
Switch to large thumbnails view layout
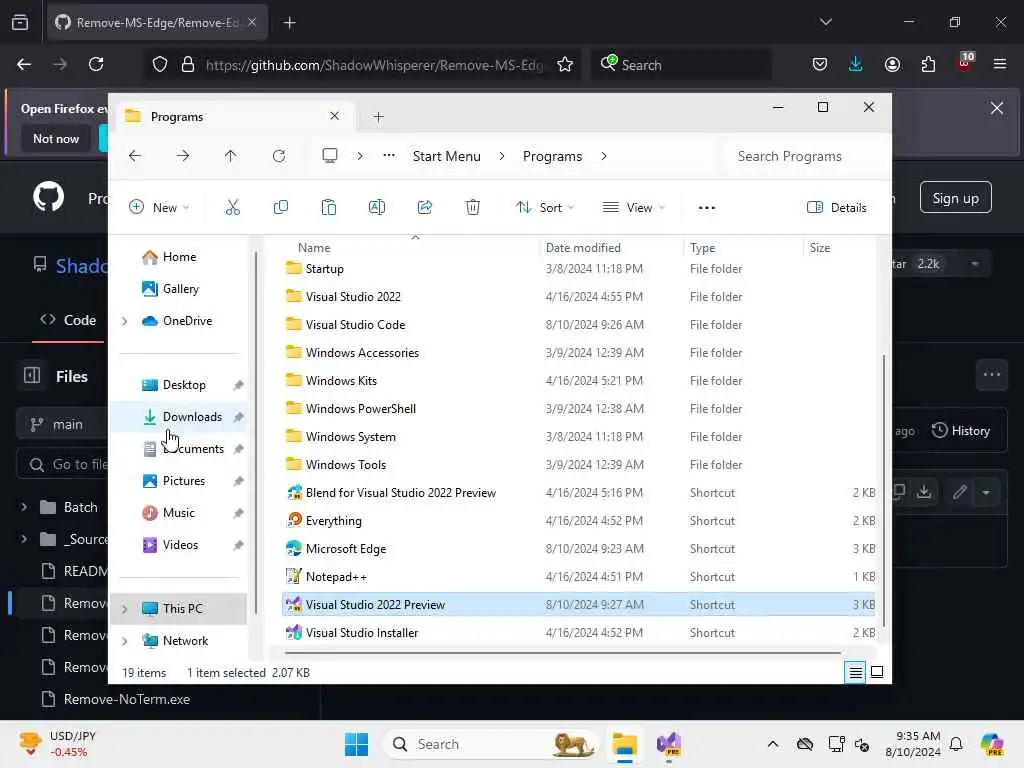pos(877,672)
